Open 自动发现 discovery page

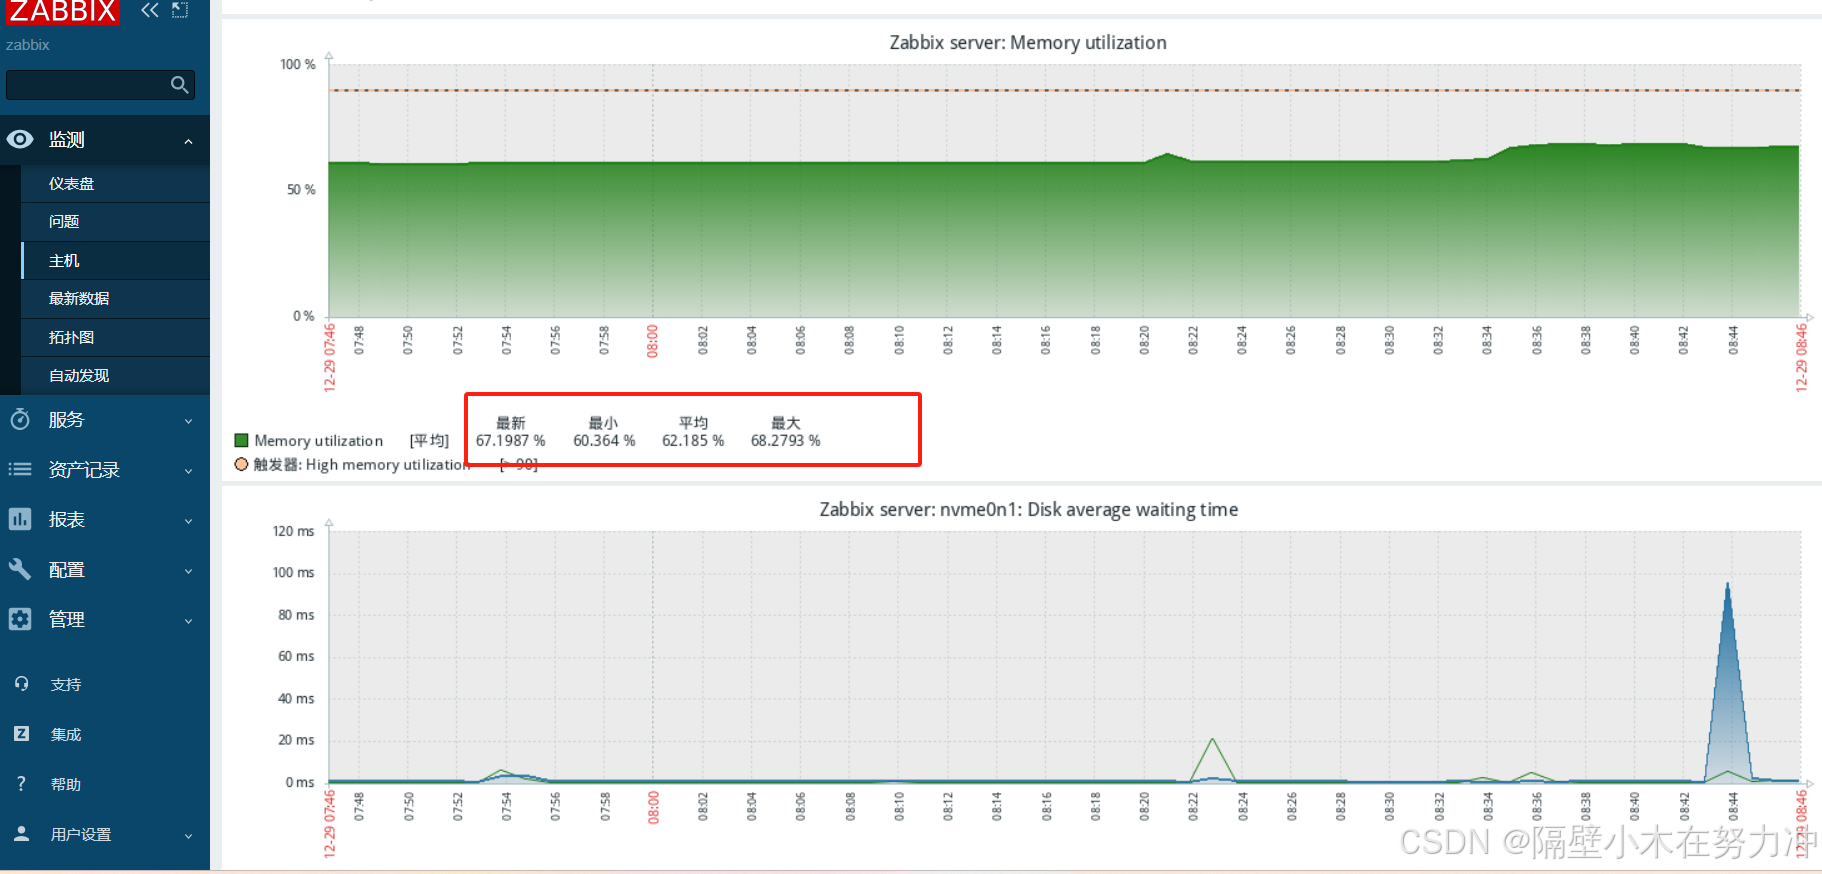(x=115, y=376)
